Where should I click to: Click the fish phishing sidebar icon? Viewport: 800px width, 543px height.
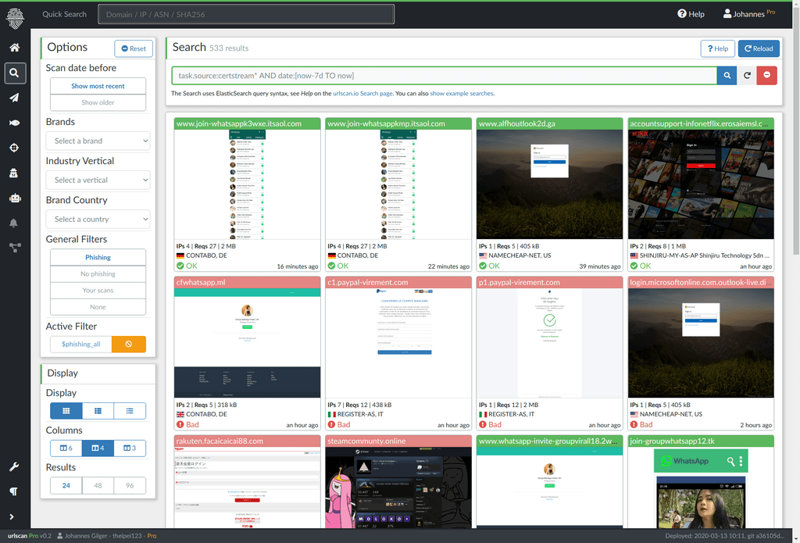[14, 122]
